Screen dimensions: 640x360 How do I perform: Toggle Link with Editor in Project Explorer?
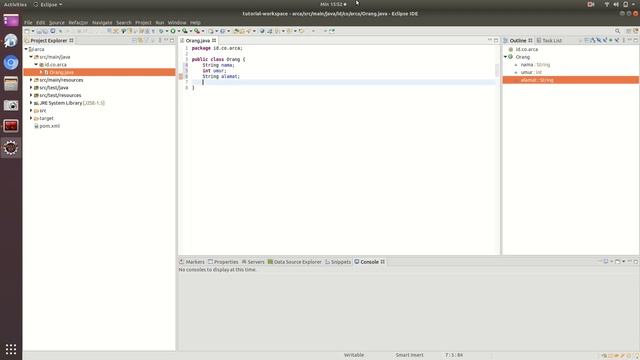[x=141, y=40]
